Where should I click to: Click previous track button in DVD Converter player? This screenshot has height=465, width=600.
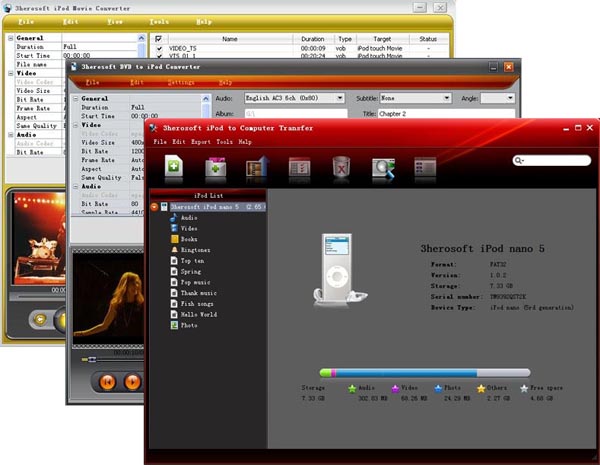tap(108, 382)
